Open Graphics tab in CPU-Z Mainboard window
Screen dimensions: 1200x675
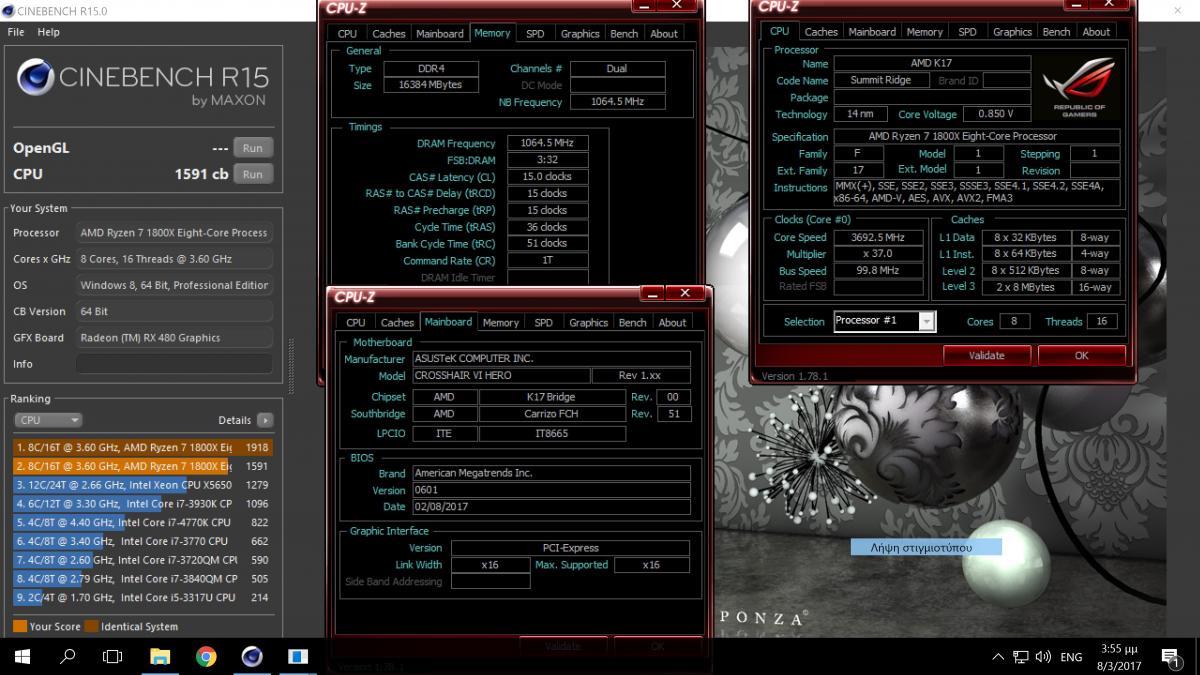[x=588, y=322]
